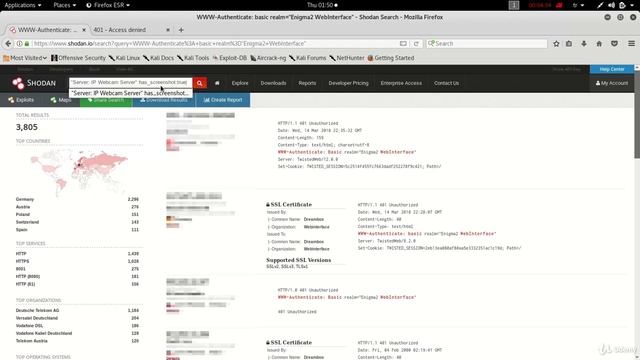Open Developer Pricing in Shodan navigation
This screenshot has height=360, width=640.
[x=349, y=83]
